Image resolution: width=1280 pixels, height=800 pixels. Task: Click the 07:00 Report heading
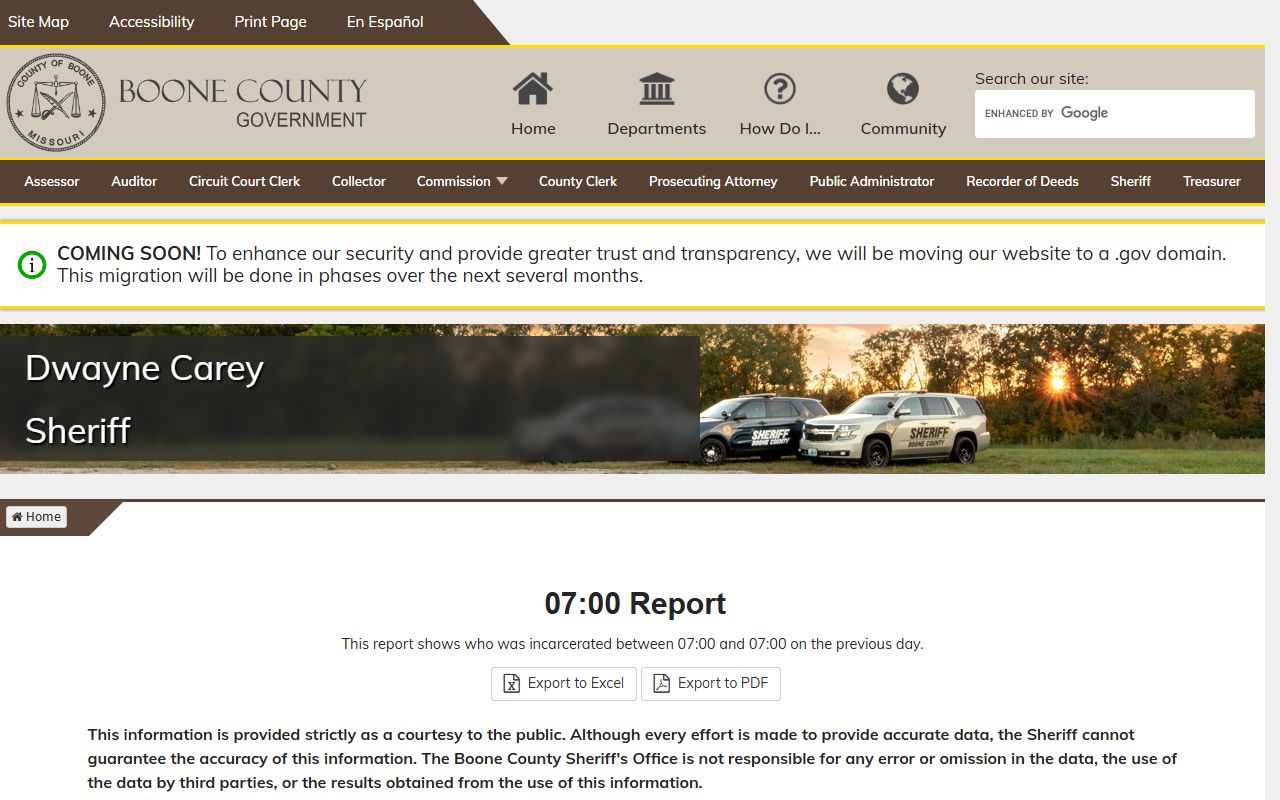coord(635,604)
